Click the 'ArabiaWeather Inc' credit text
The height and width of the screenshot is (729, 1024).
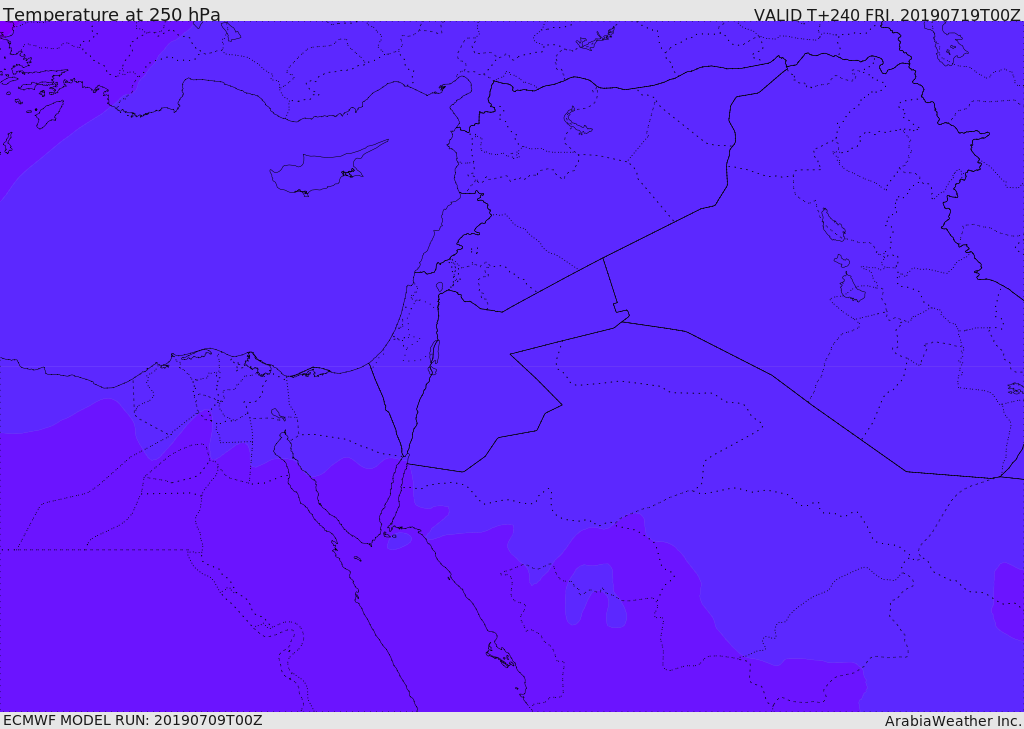point(953,721)
